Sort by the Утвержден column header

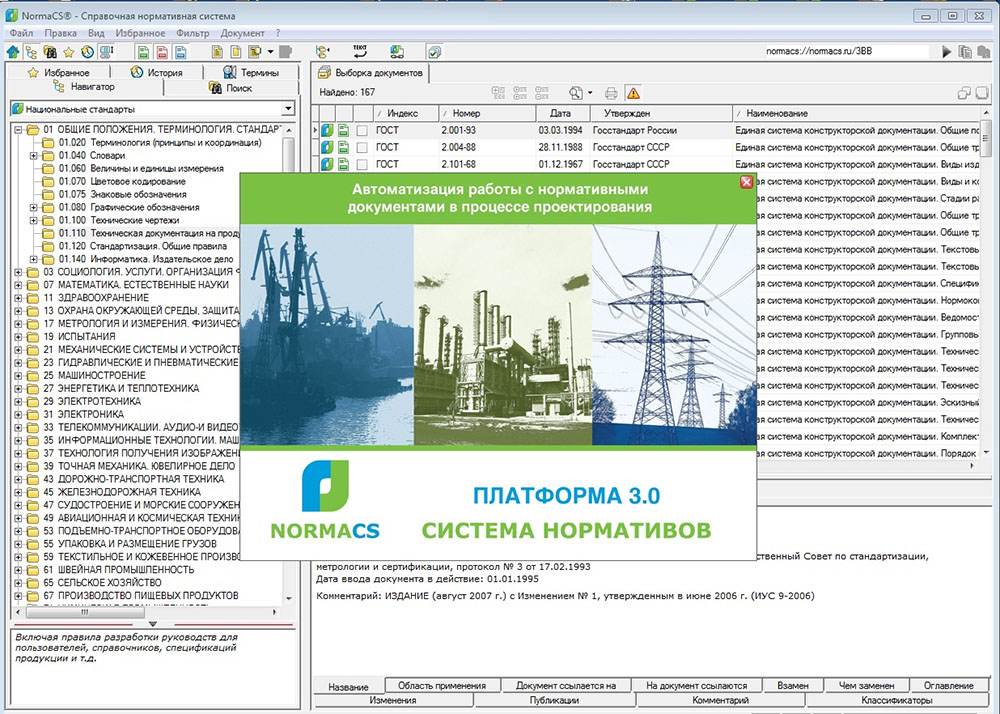coord(660,113)
